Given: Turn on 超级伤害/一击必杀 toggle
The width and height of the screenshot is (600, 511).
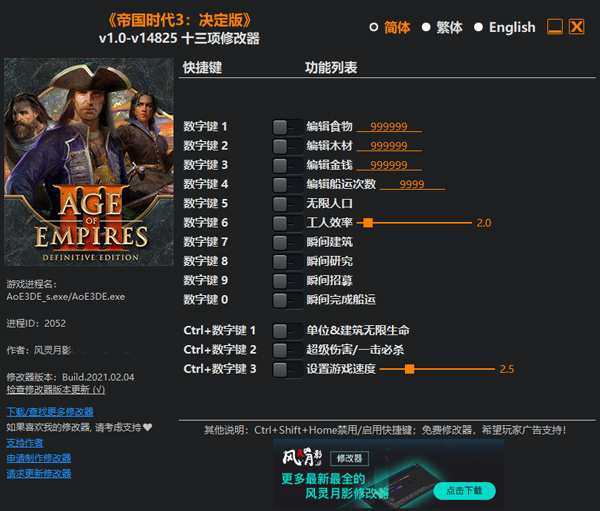Looking at the screenshot, I should [x=287, y=350].
